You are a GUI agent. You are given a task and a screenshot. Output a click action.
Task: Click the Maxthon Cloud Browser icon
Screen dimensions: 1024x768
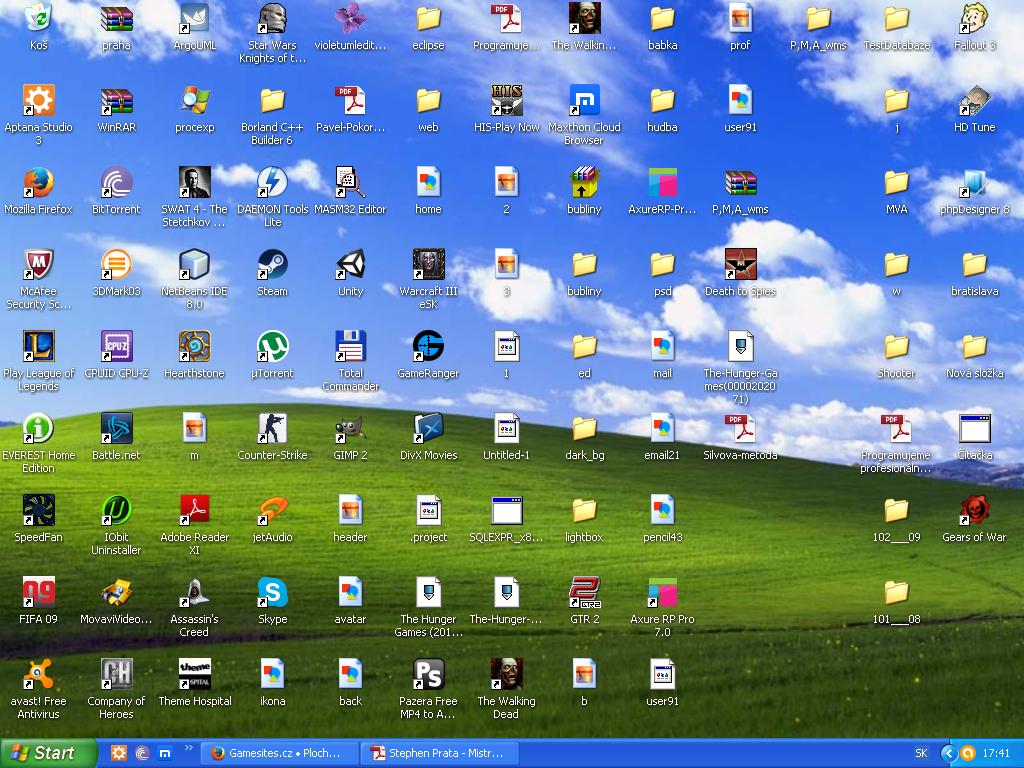(x=584, y=102)
